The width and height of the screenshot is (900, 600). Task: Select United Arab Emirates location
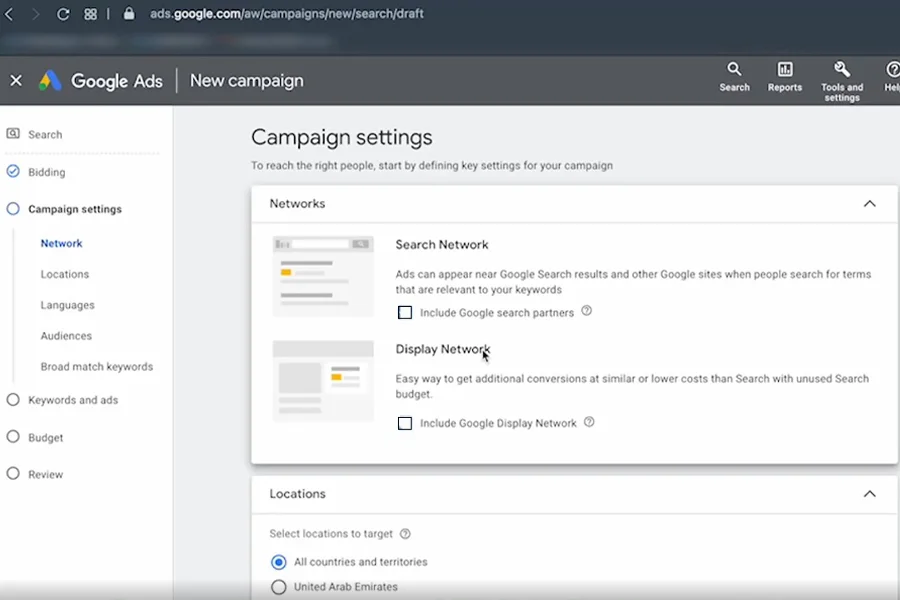tap(278, 587)
